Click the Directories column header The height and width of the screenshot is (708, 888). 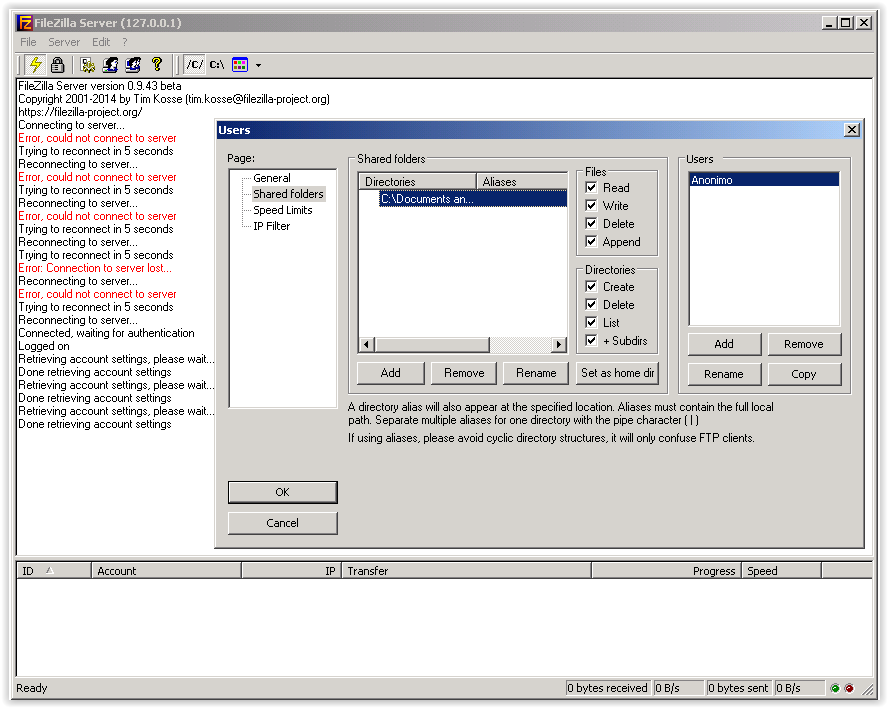417,182
